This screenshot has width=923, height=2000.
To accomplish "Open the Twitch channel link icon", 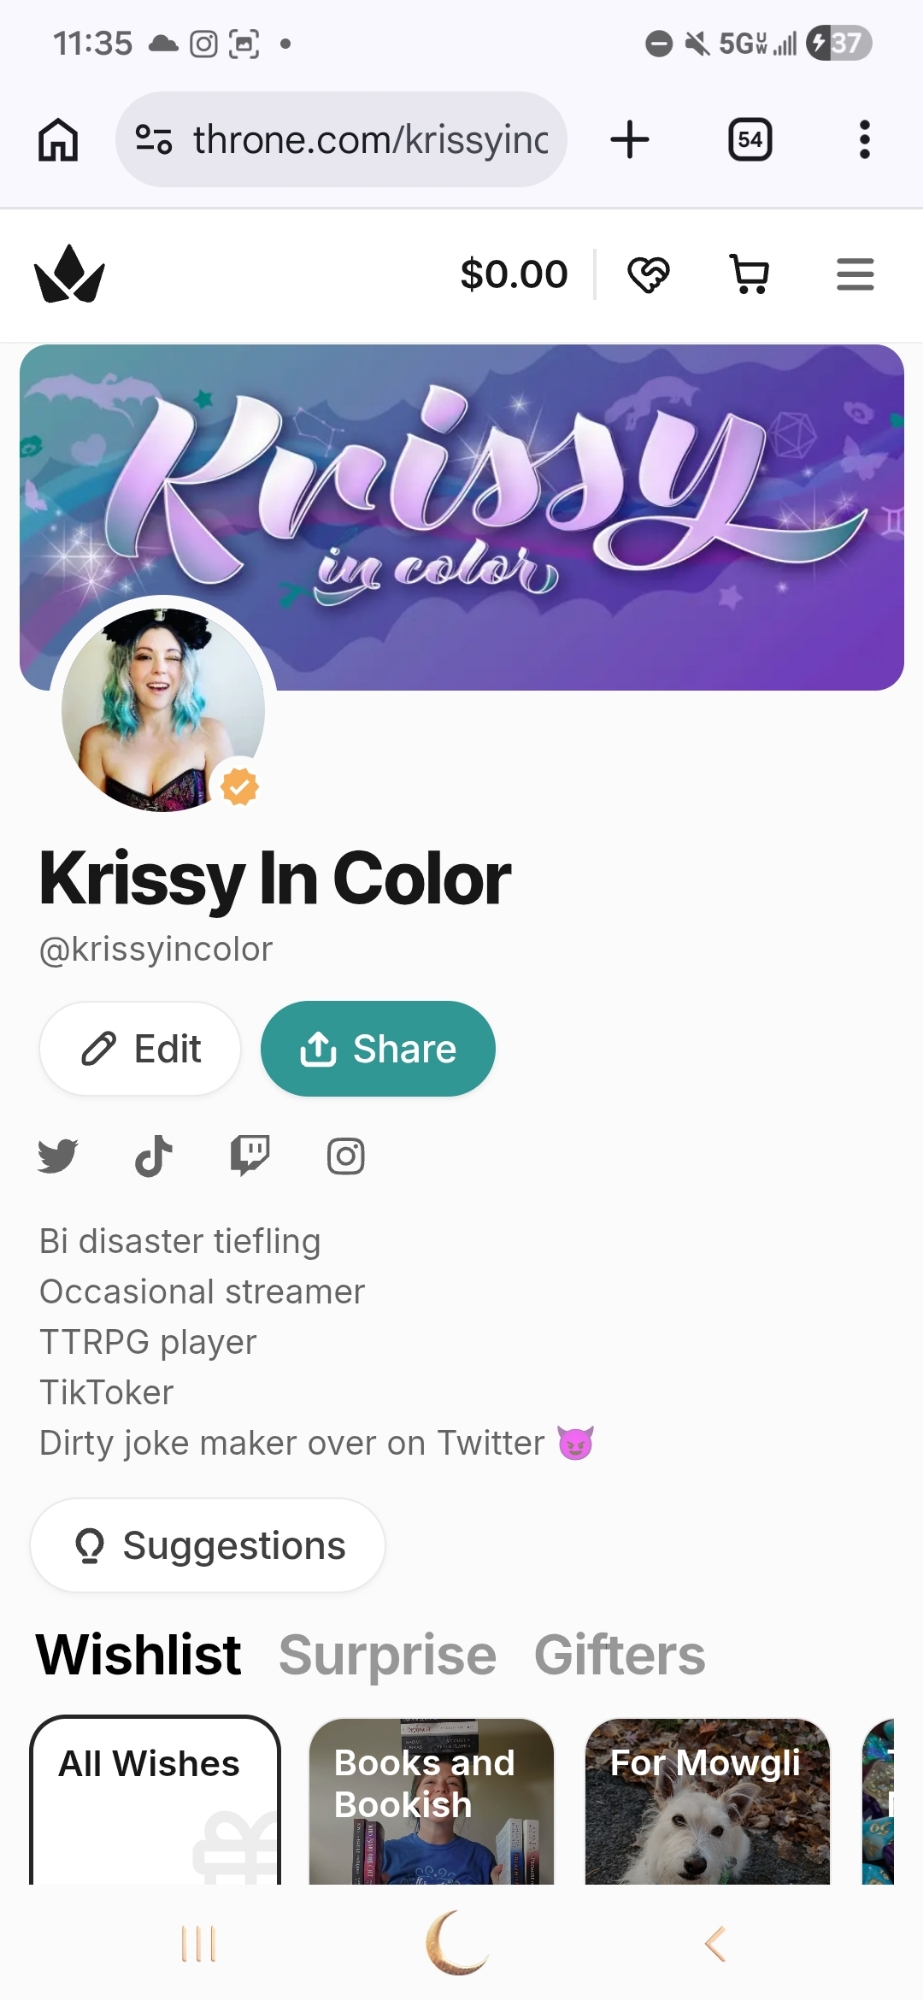I will [250, 1156].
